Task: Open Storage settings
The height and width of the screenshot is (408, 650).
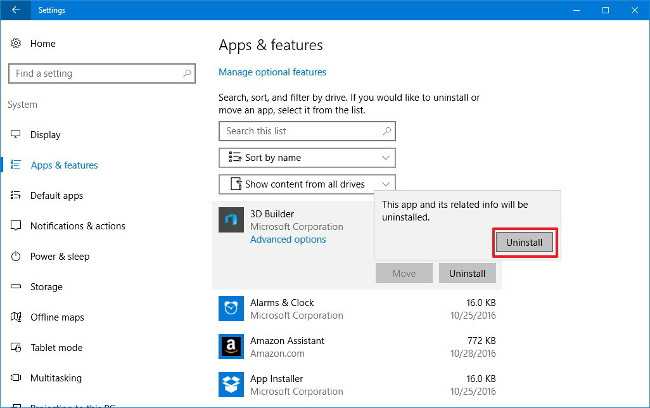Action: click(46, 287)
